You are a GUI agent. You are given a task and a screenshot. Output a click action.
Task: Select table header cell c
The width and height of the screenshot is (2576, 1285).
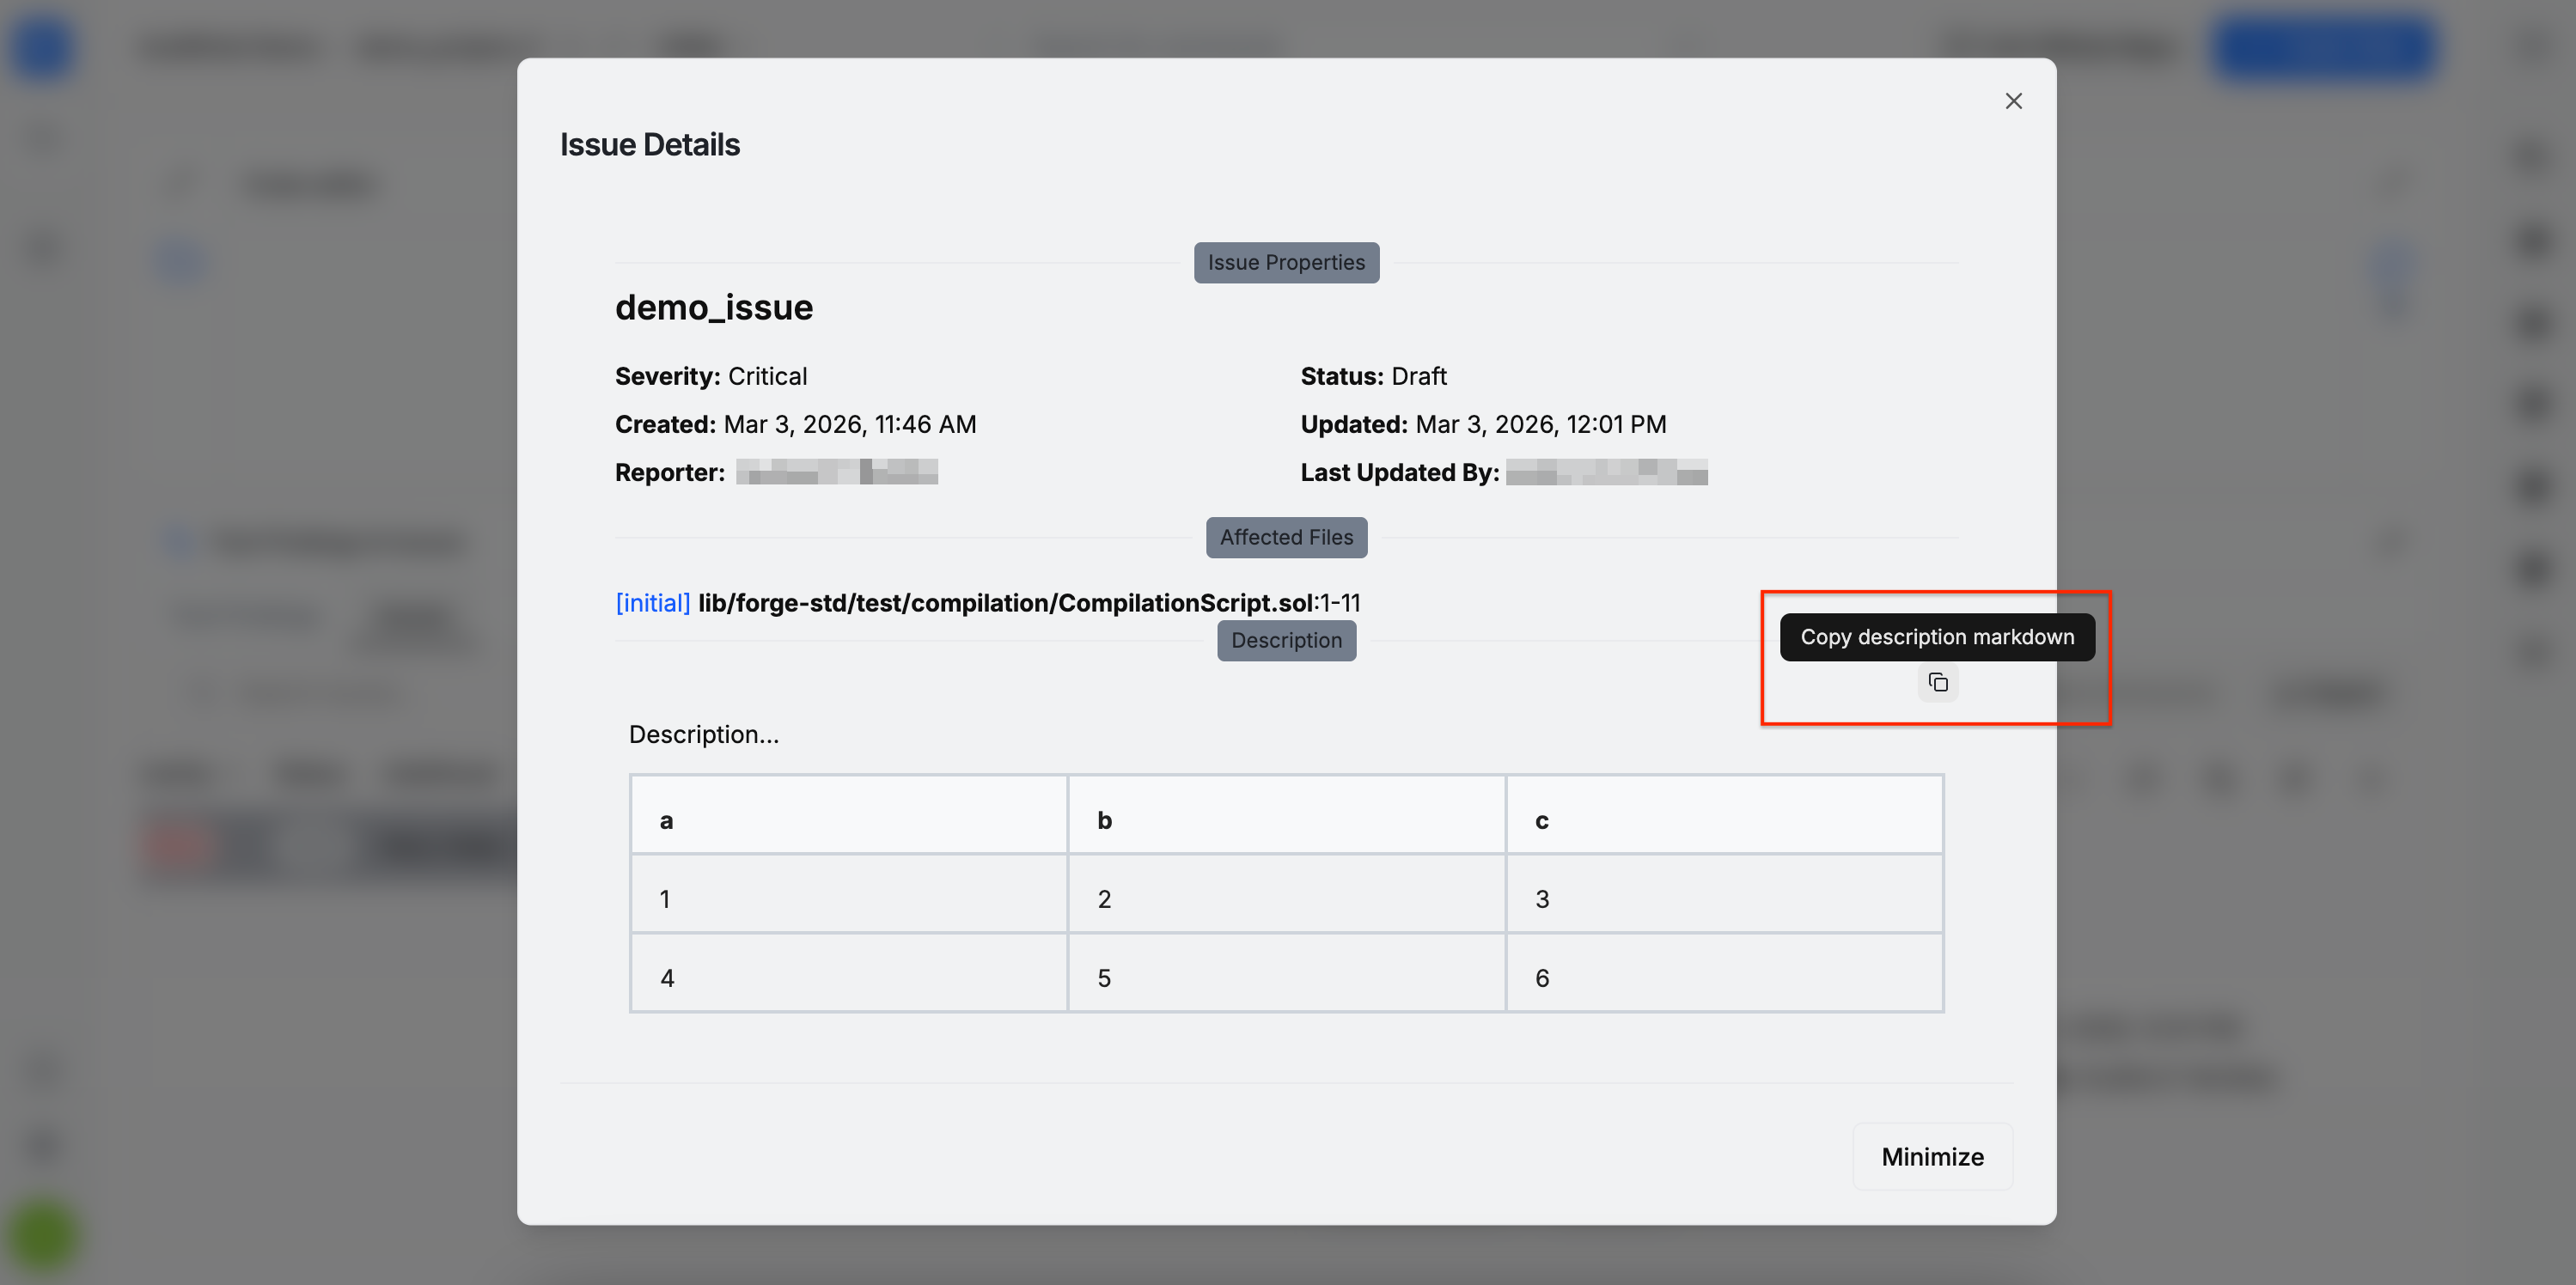tap(1723, 820)
